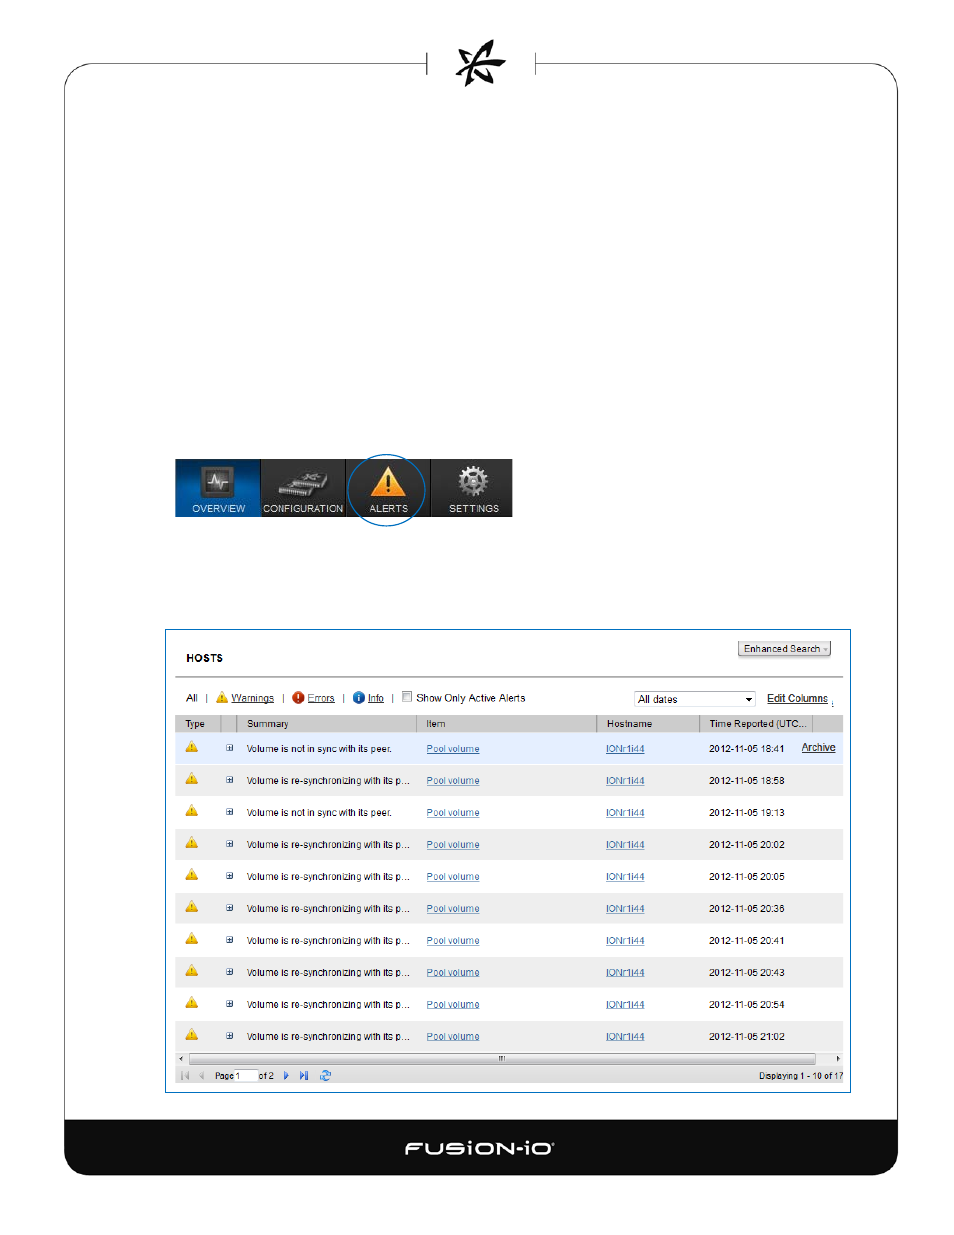Expand the alert row reported at 20:41
954x1235 pixels.
229,940
